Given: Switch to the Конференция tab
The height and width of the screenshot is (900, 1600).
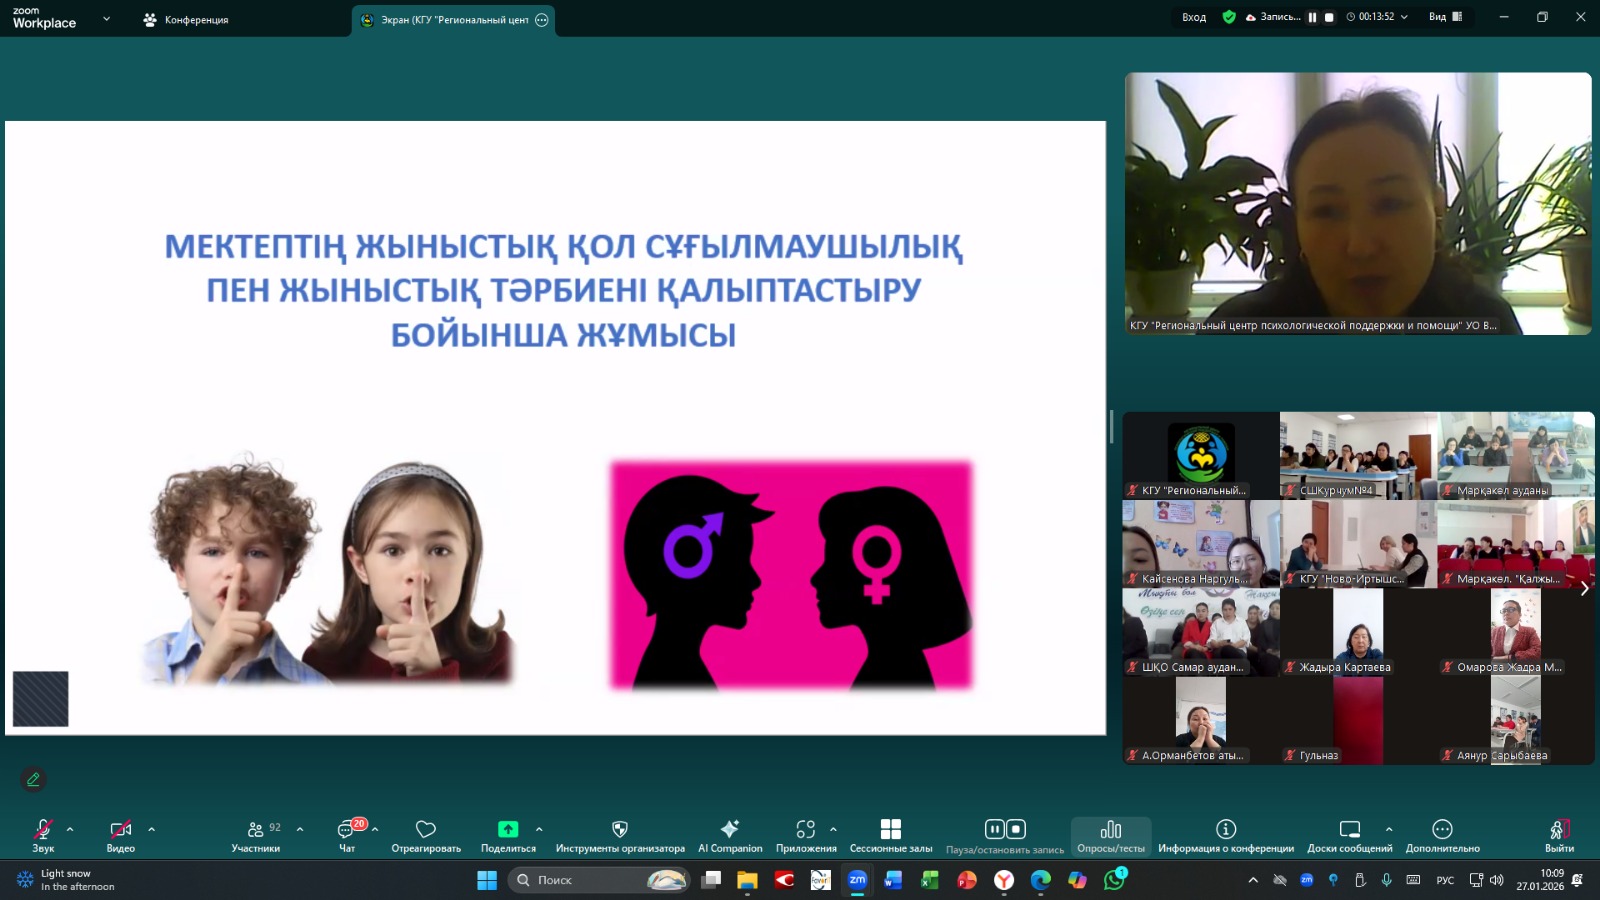Looking at the screenshot, I should [x=187, y=20].
